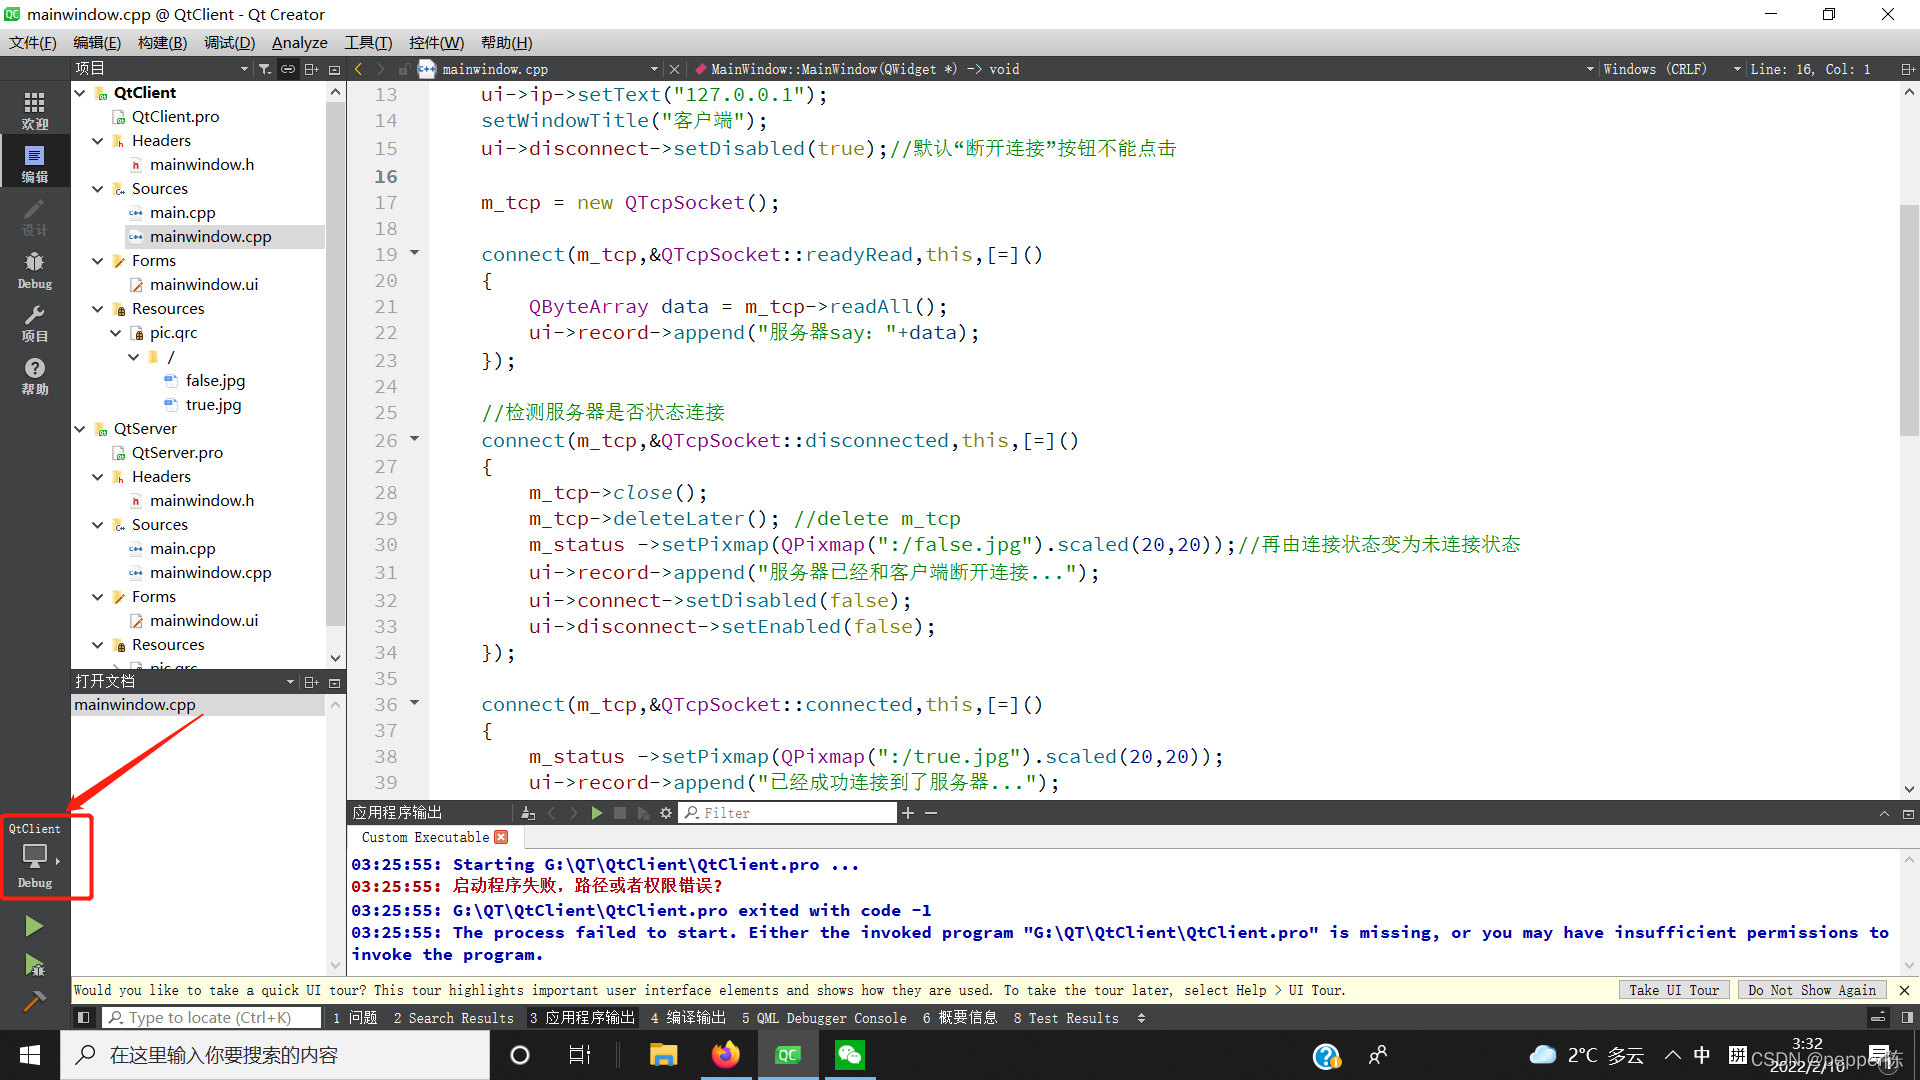Toggle the right sidebar visibility button
Viewport: 1920px width, 1080px height.
pos(1907,1018)
